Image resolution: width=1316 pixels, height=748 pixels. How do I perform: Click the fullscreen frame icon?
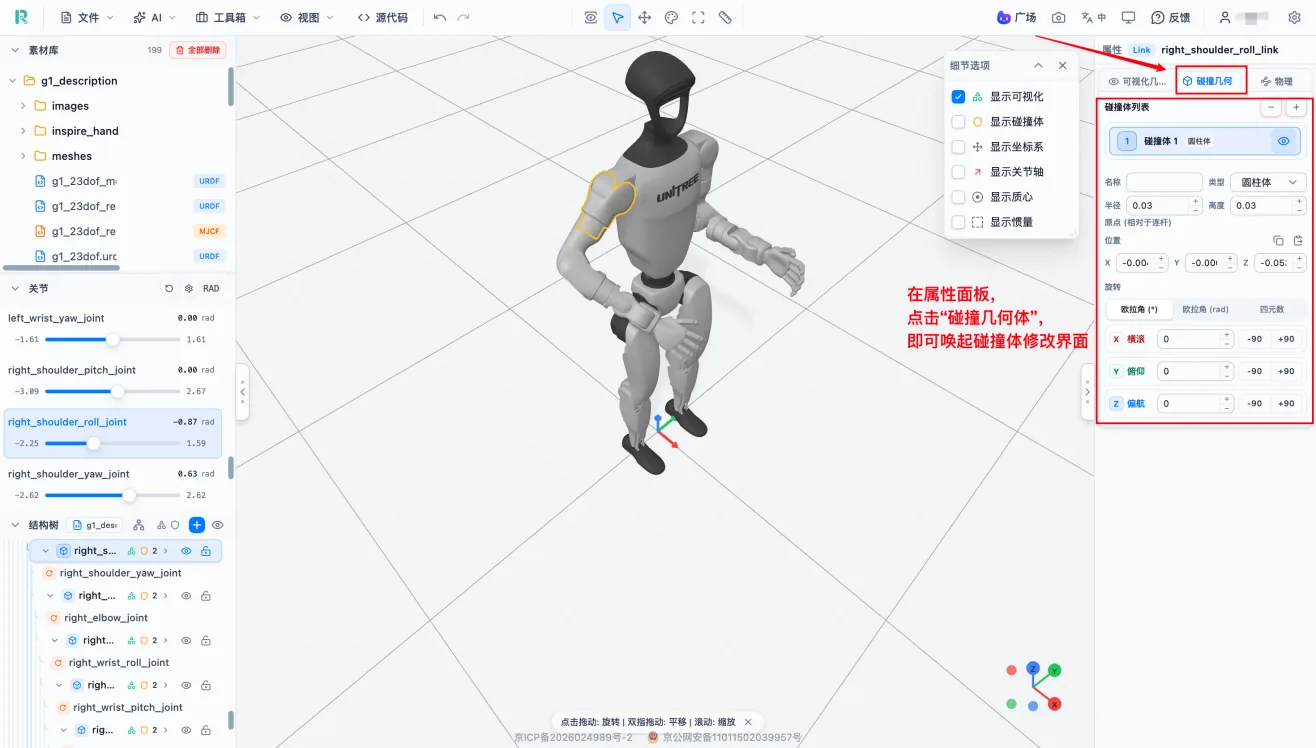[698, 18]
